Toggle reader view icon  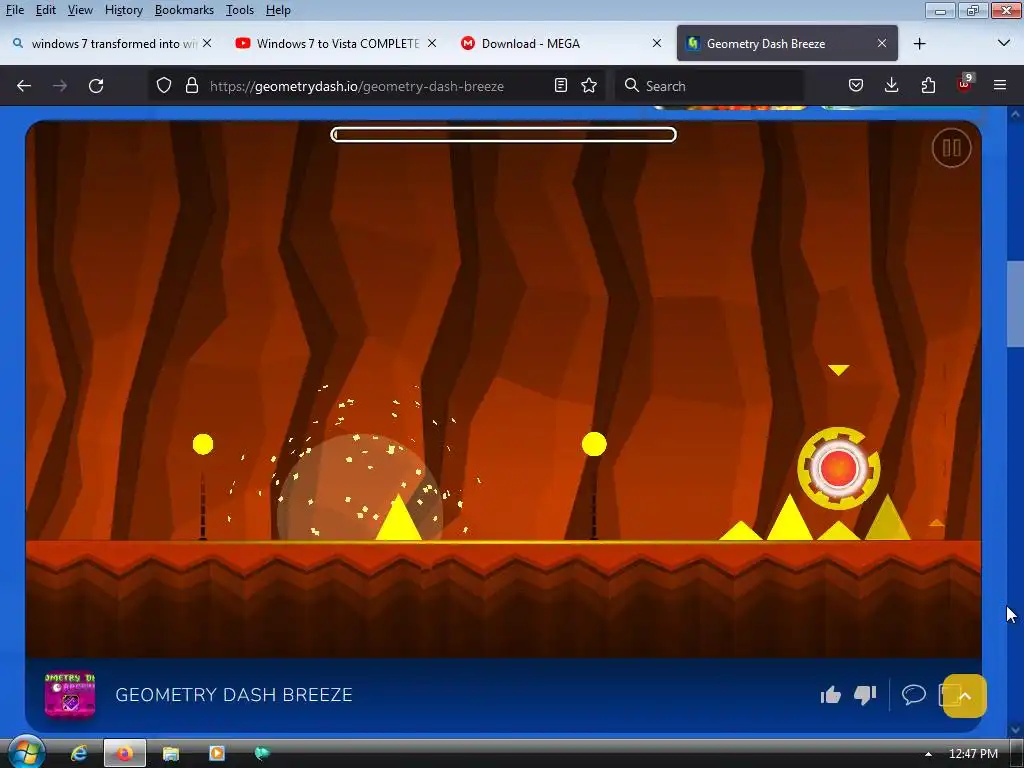point(560,86)
